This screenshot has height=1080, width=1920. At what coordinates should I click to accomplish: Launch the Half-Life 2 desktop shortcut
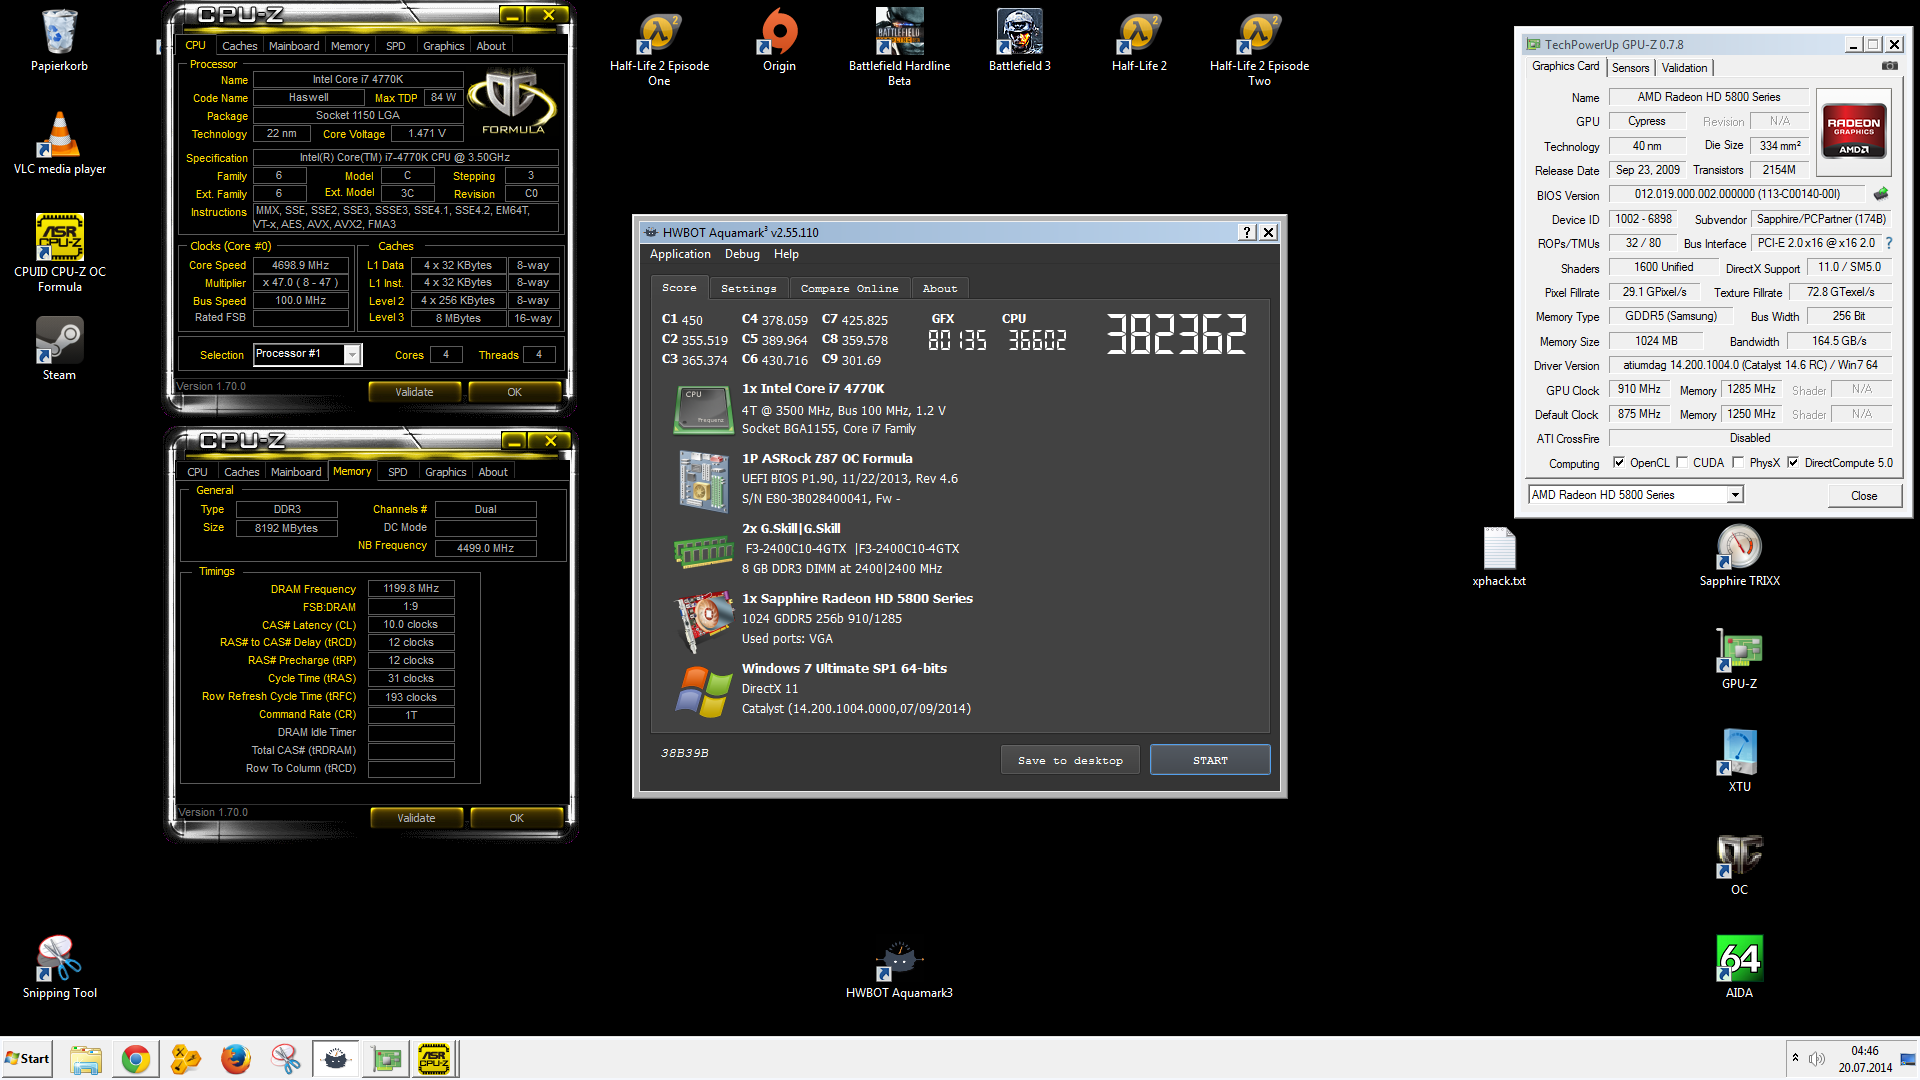pos(1140,41)
